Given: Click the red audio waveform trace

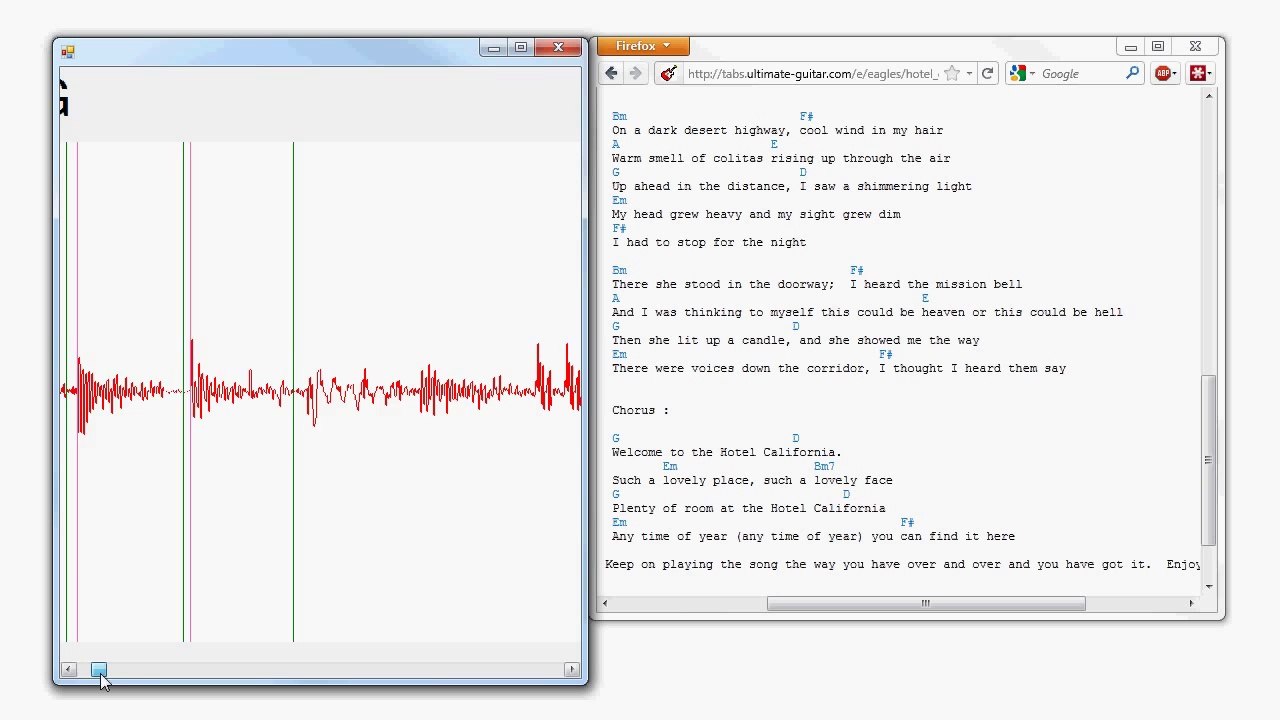Looking at the screenshot, I should tap(320, 388).
